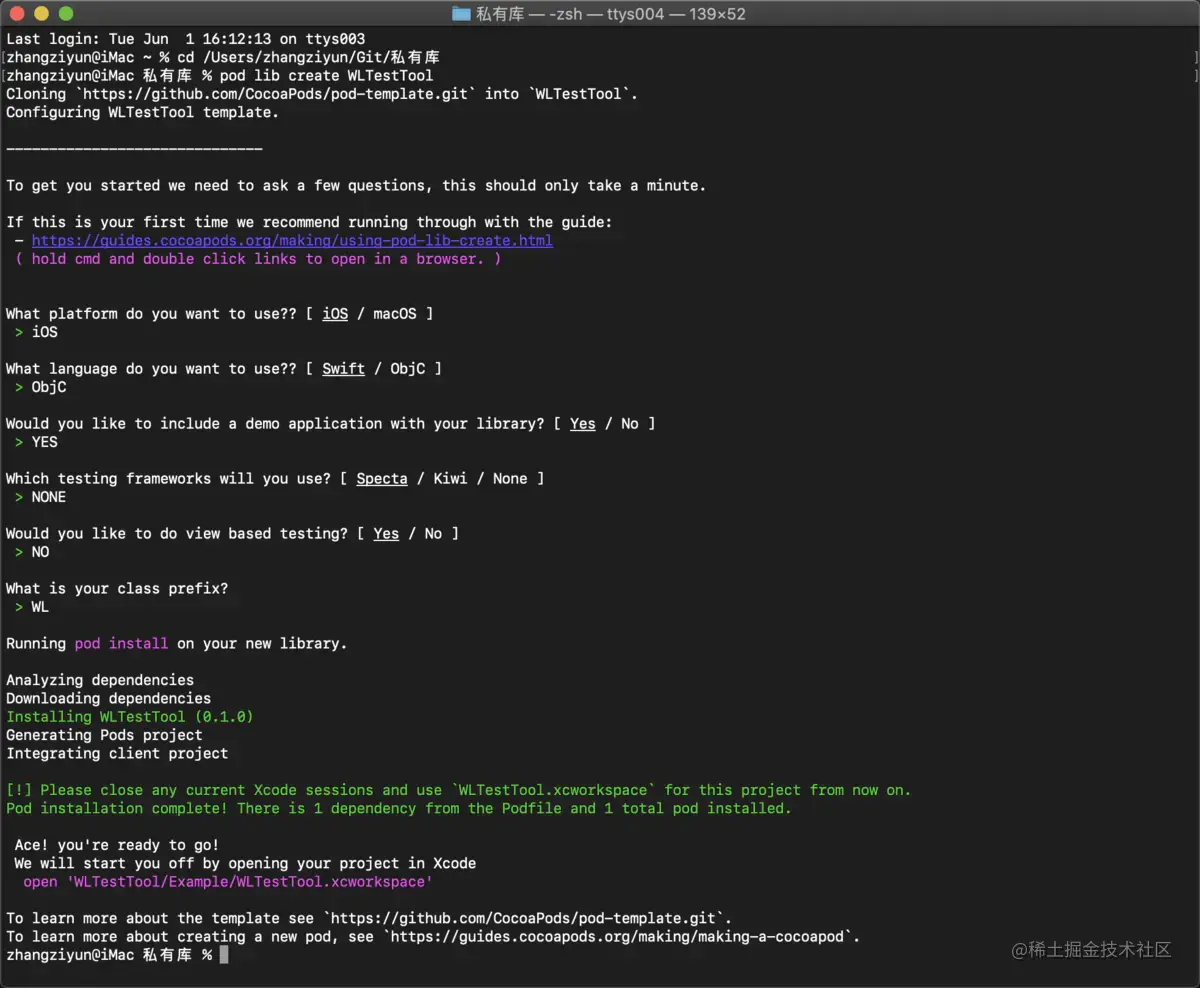
Task: Click the 'Ace! you're ready to go!' line
Action: coord(117,845)
